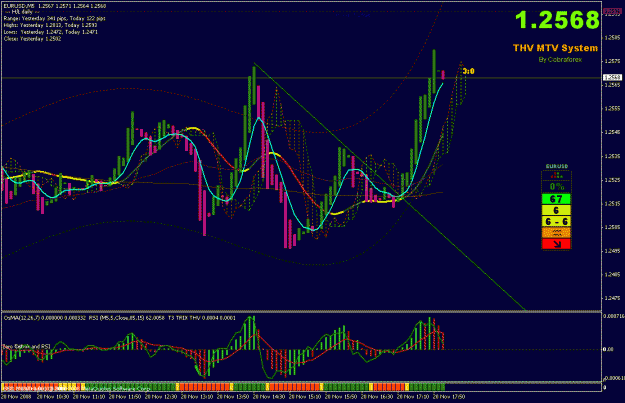Click the 0% cell in the dashboard
Image resolution: width=625 pixels, height=403 pixels.
[x=556, y=187]
